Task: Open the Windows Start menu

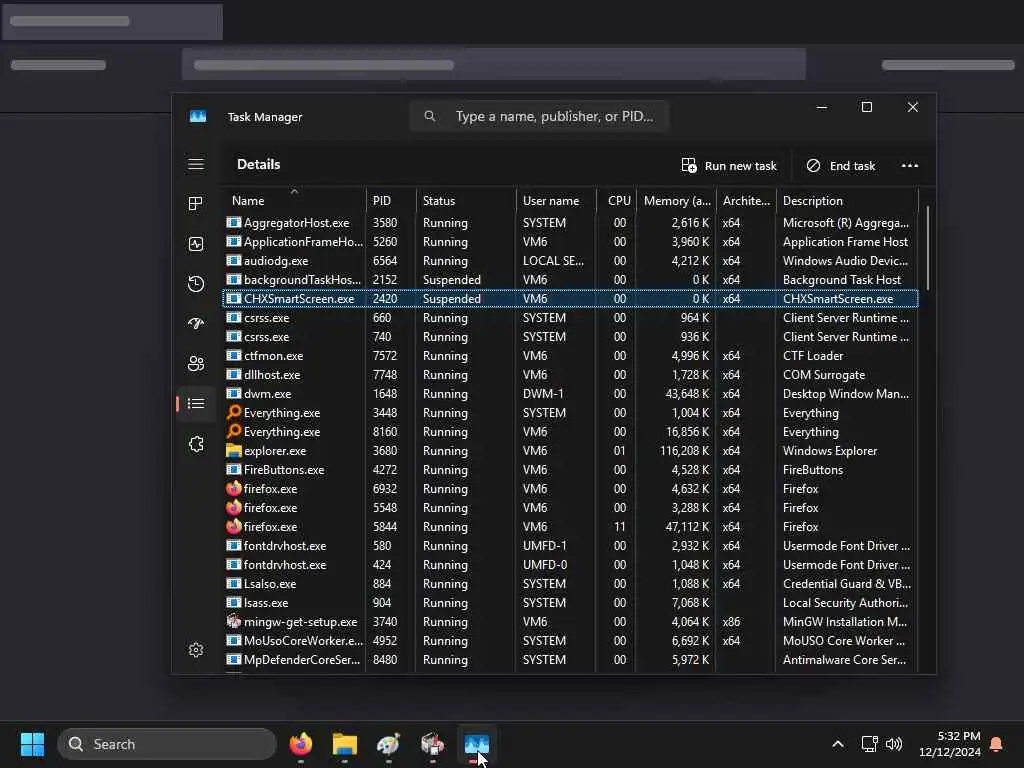Action: [x=33, y=744]
